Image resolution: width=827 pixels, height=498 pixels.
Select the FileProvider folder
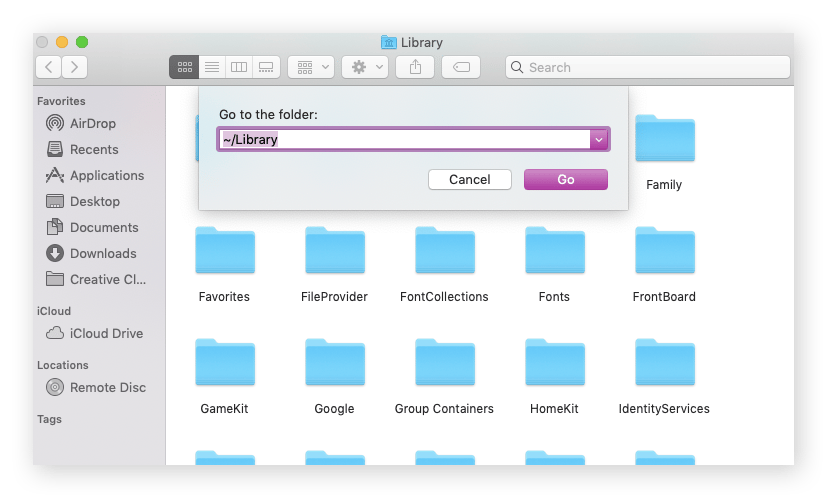pyautogui.click(x=334, y=265)
